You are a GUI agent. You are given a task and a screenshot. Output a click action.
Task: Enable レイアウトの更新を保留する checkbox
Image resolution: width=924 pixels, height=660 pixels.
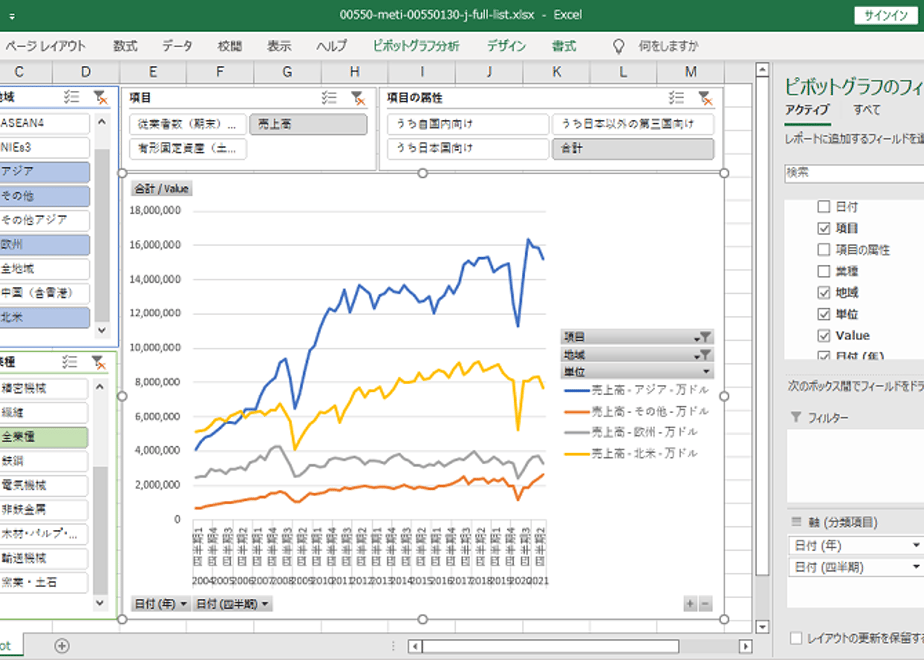pos(796,638)
